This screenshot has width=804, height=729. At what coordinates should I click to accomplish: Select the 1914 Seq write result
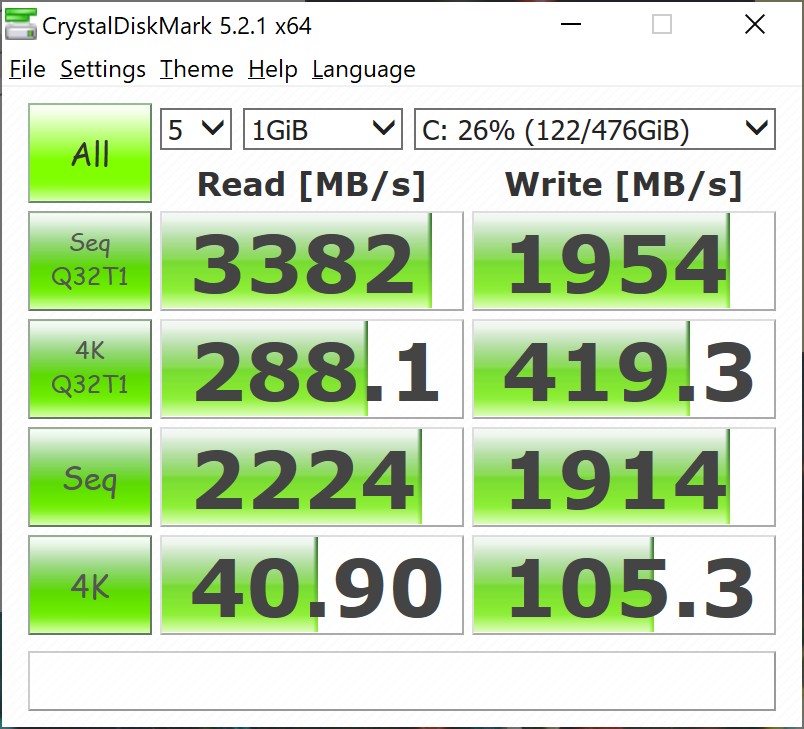pos(624,477)
